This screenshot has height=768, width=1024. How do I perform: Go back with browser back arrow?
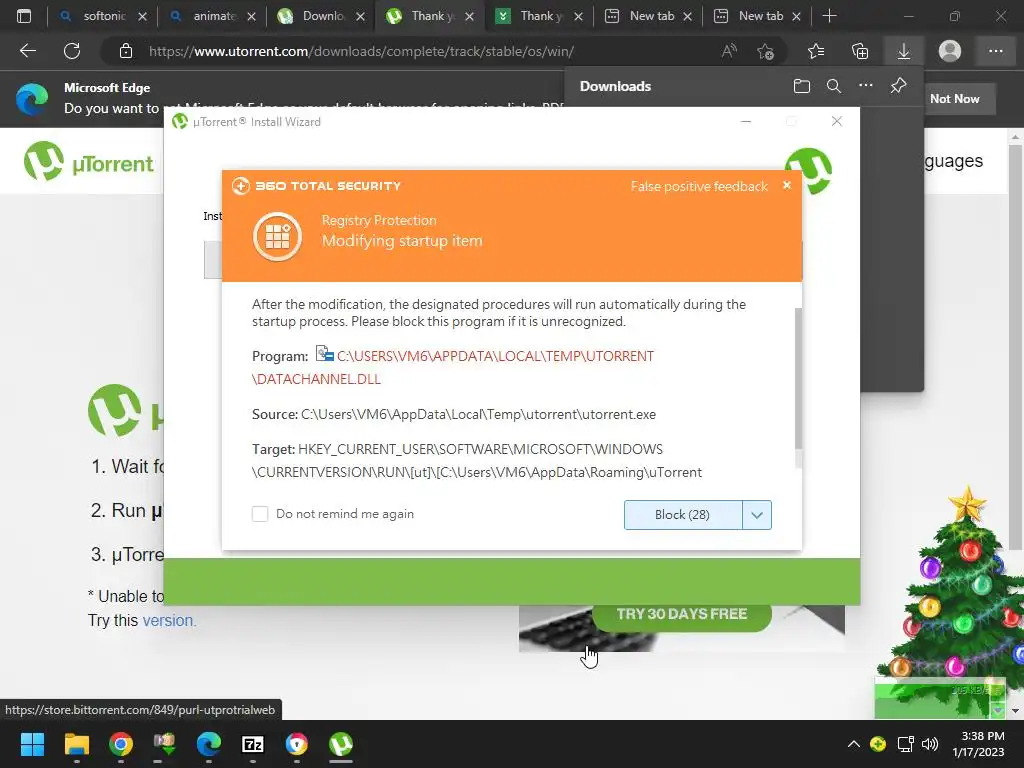point(27,51)
